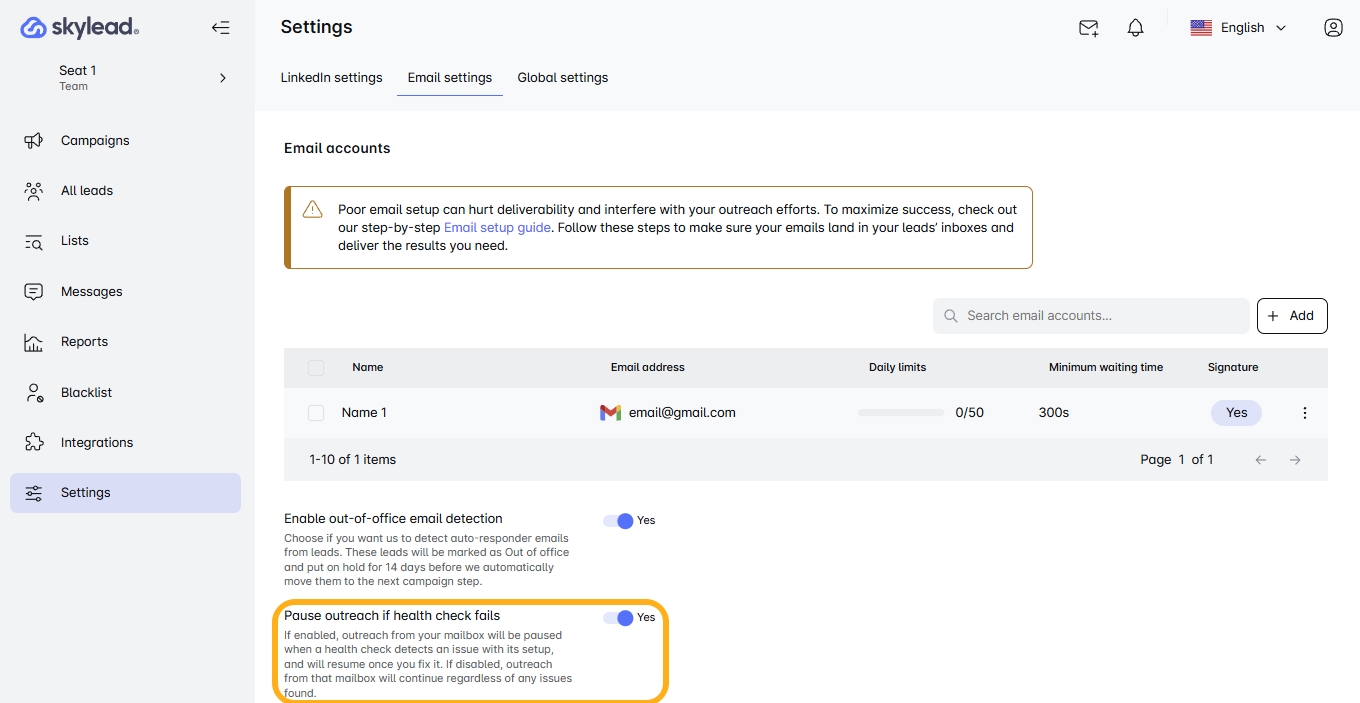The height and width of the screenshot is (703, 1360).
Task: Click the Skylead logo
Action: pos(80,28)
